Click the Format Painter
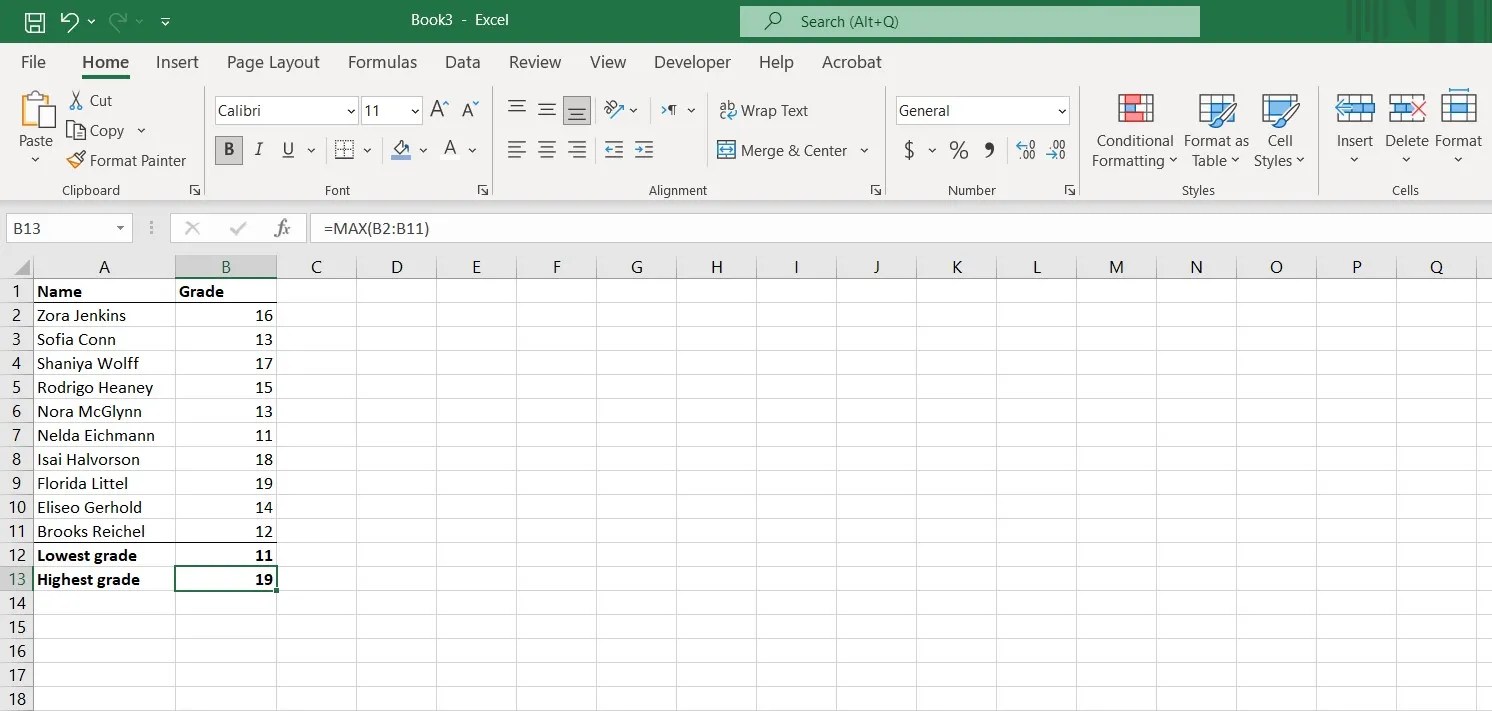The height and width of the screenshot is (711, 1492). pos(126,160)
